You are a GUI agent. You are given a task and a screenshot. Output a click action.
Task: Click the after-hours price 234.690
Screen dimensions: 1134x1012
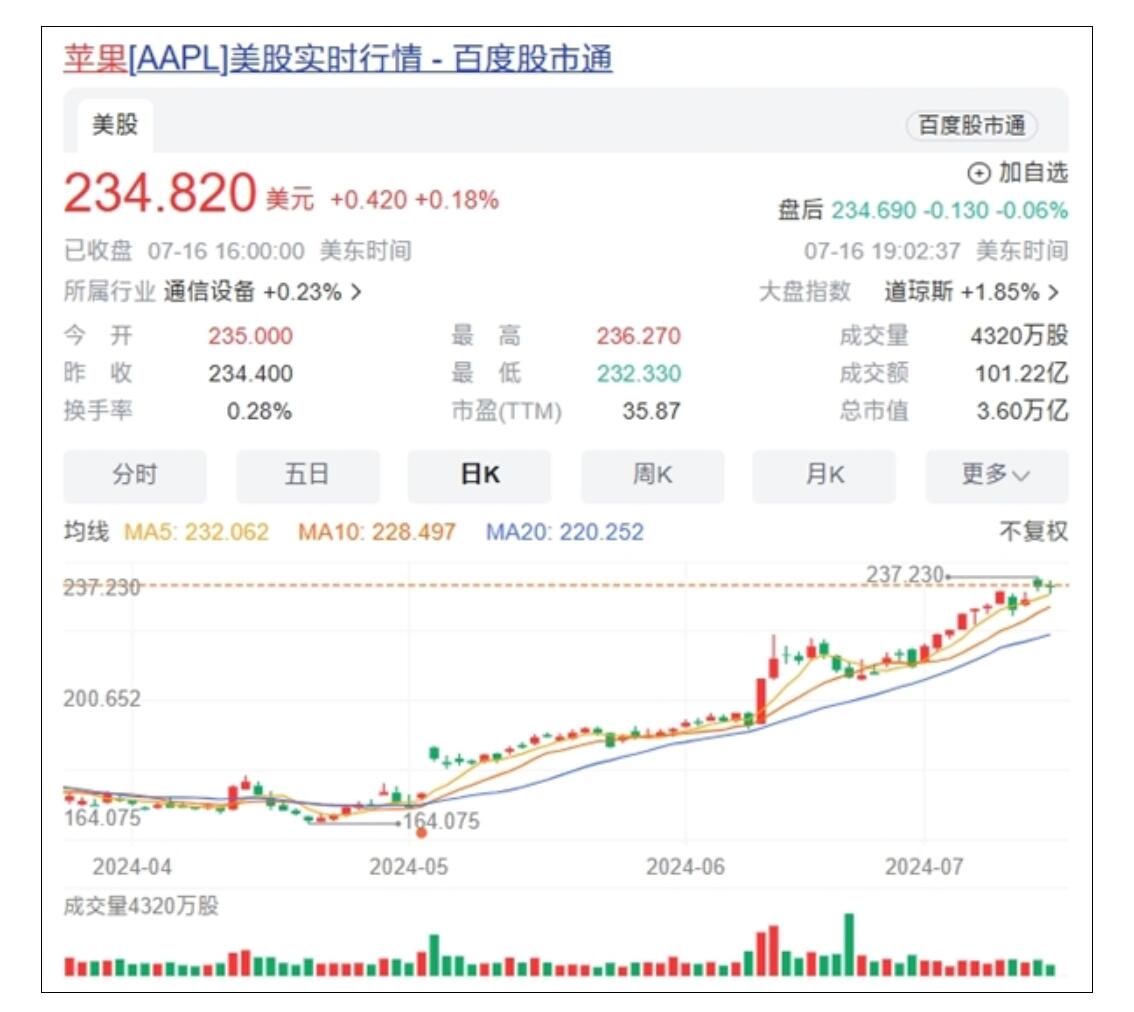pyautogui.click(x=874, y=211)
